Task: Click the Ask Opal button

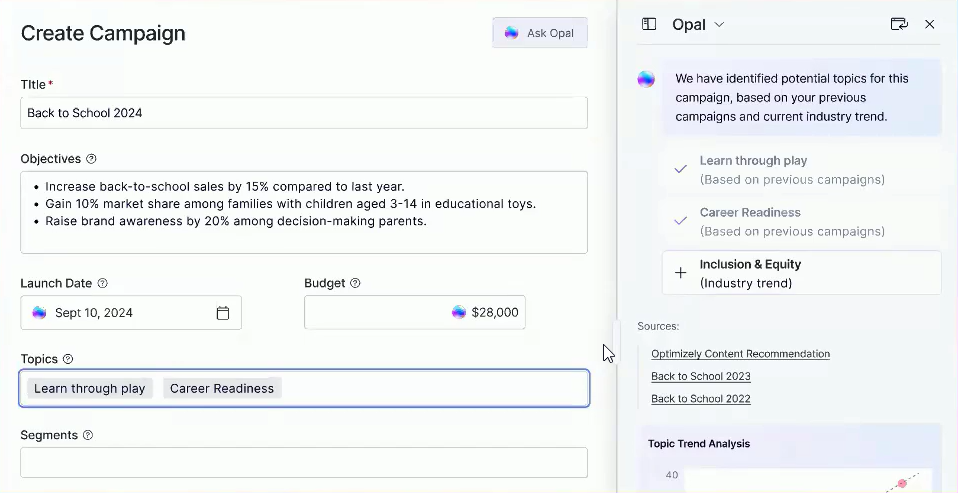Action: 539,33
